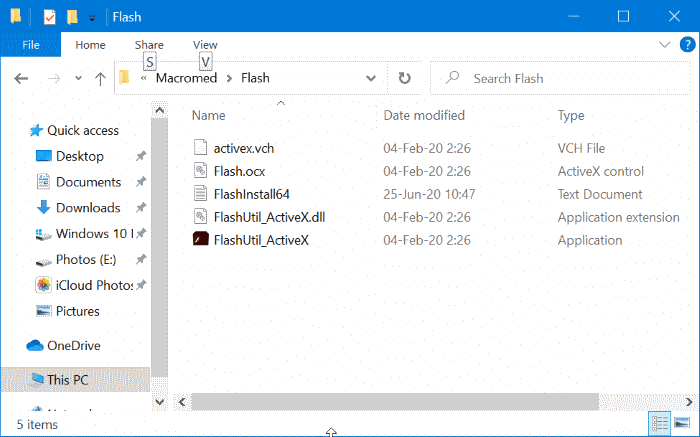Screen dimensions: 700x437
Task: Click the VCH File type cell
Action: click(x=581, y=148)
